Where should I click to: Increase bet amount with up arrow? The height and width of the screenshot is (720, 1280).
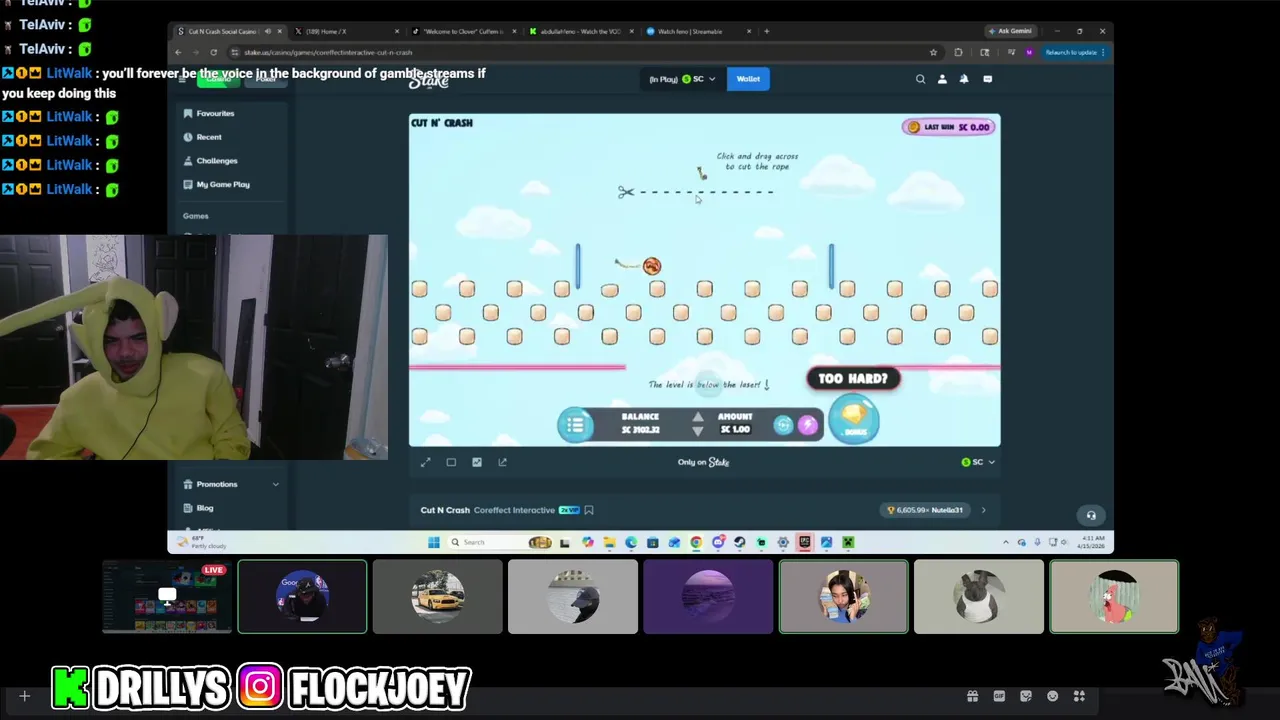click(x=698, y=417)
